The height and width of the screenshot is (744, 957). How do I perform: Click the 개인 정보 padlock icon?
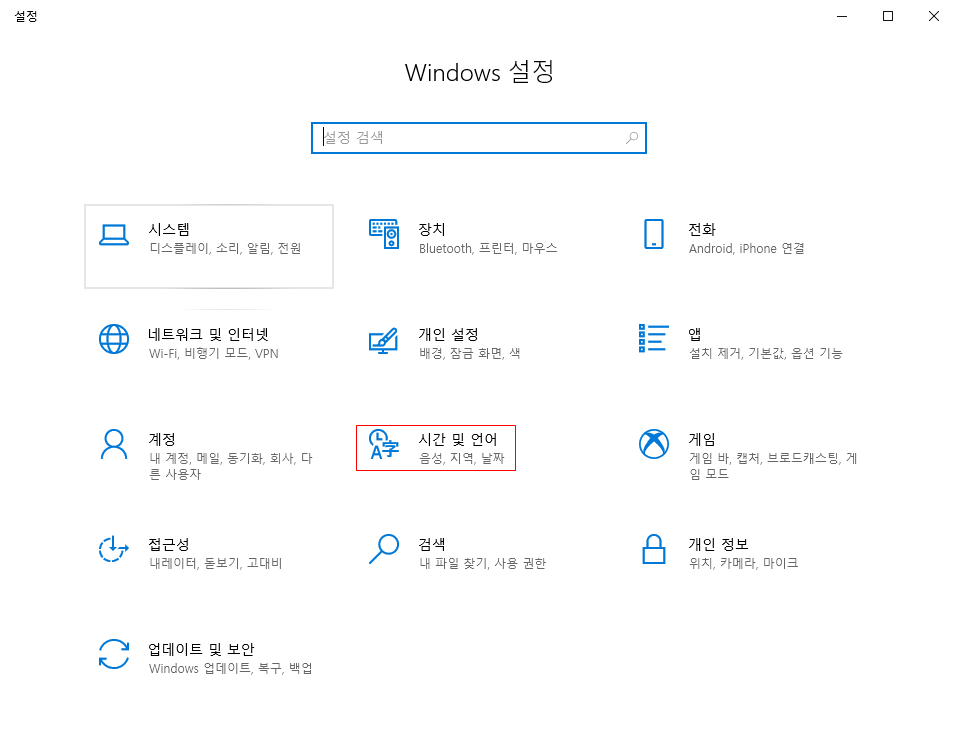click(x=654, y=549)
